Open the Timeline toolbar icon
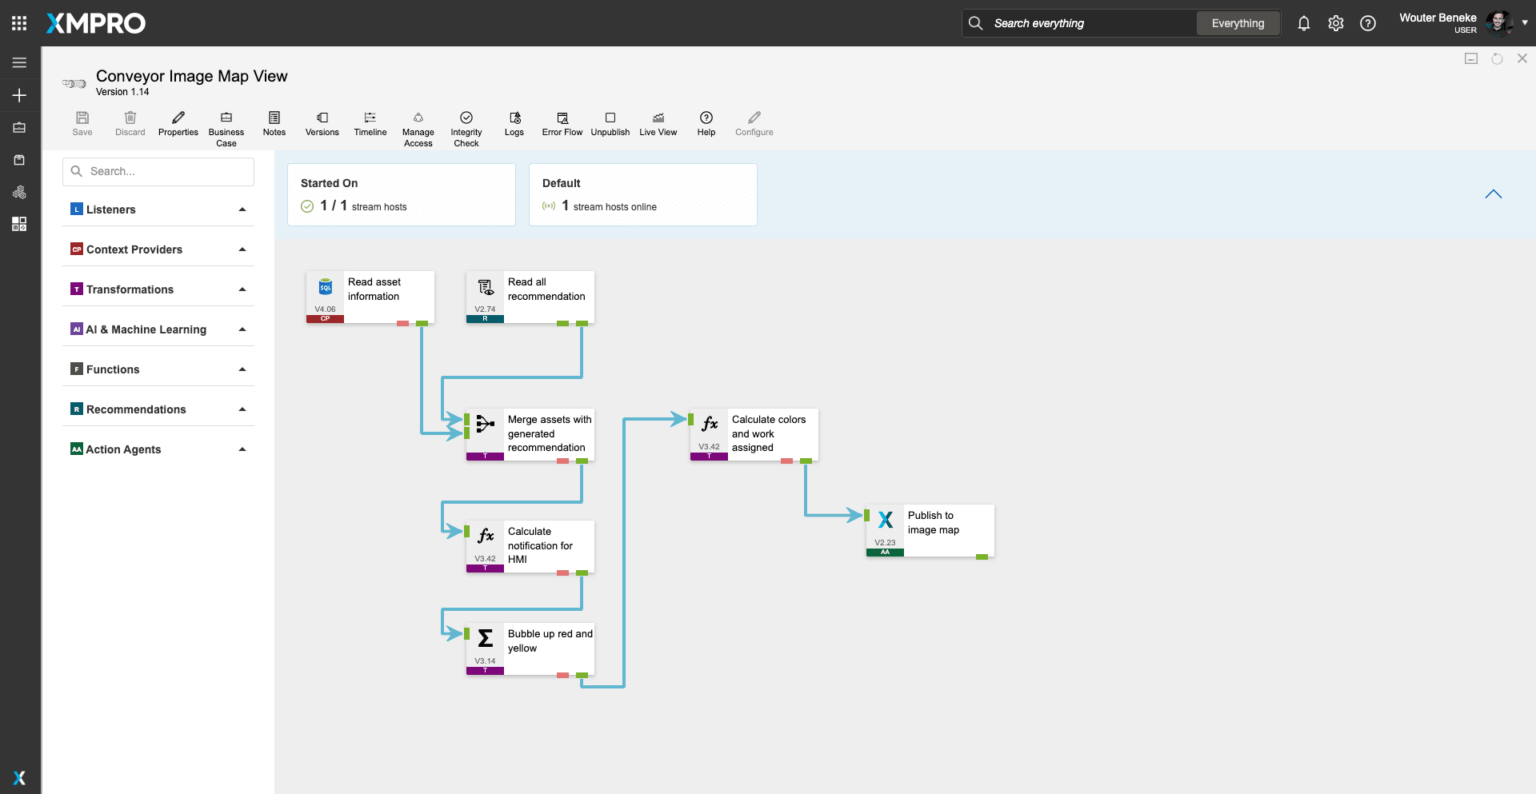 pyautogui.click(x=370, y=118)
